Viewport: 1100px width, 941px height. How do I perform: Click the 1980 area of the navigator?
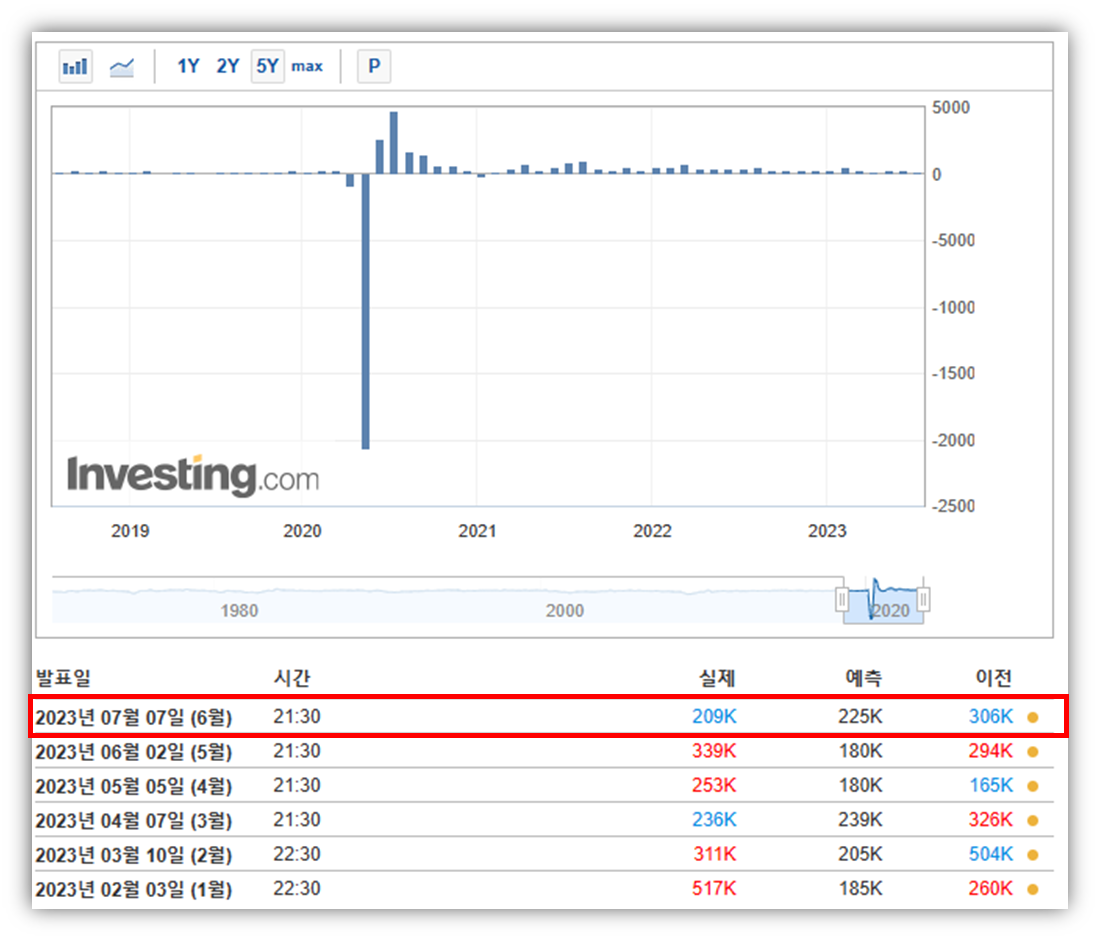coord(239,610)
